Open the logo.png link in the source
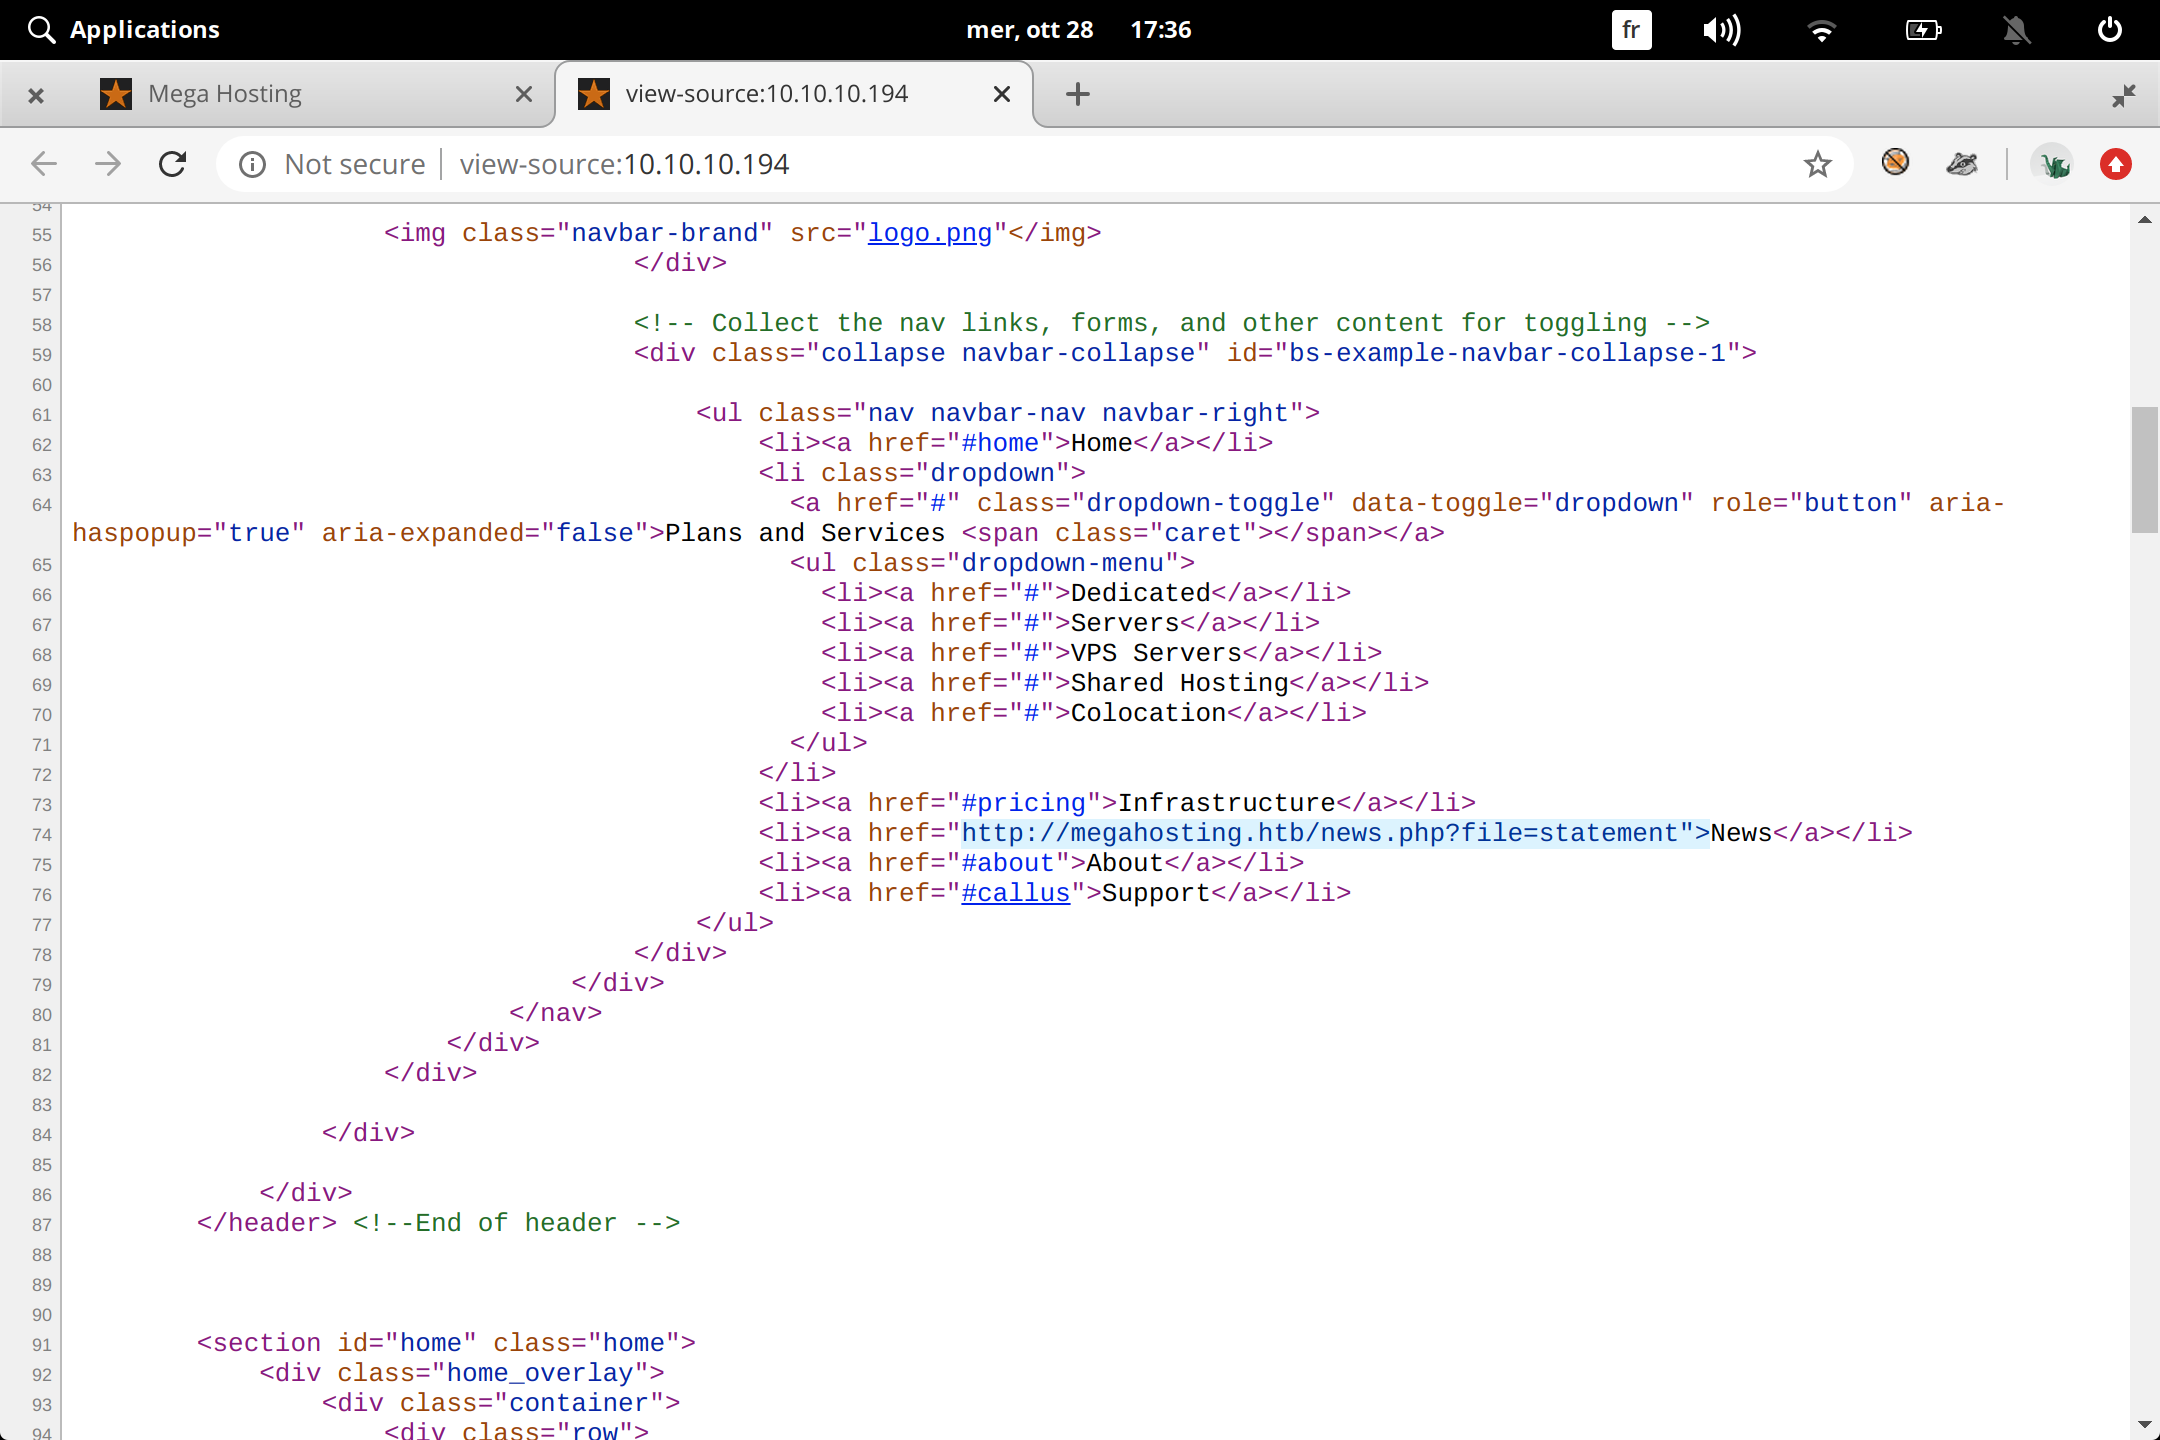The height and width of the screenshot is (1440, 2160). click(928, 233)
